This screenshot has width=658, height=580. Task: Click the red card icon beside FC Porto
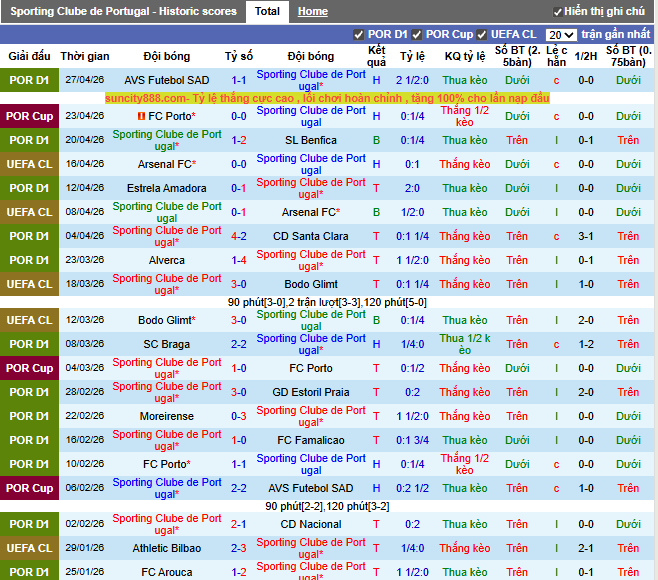pos(140,116)
